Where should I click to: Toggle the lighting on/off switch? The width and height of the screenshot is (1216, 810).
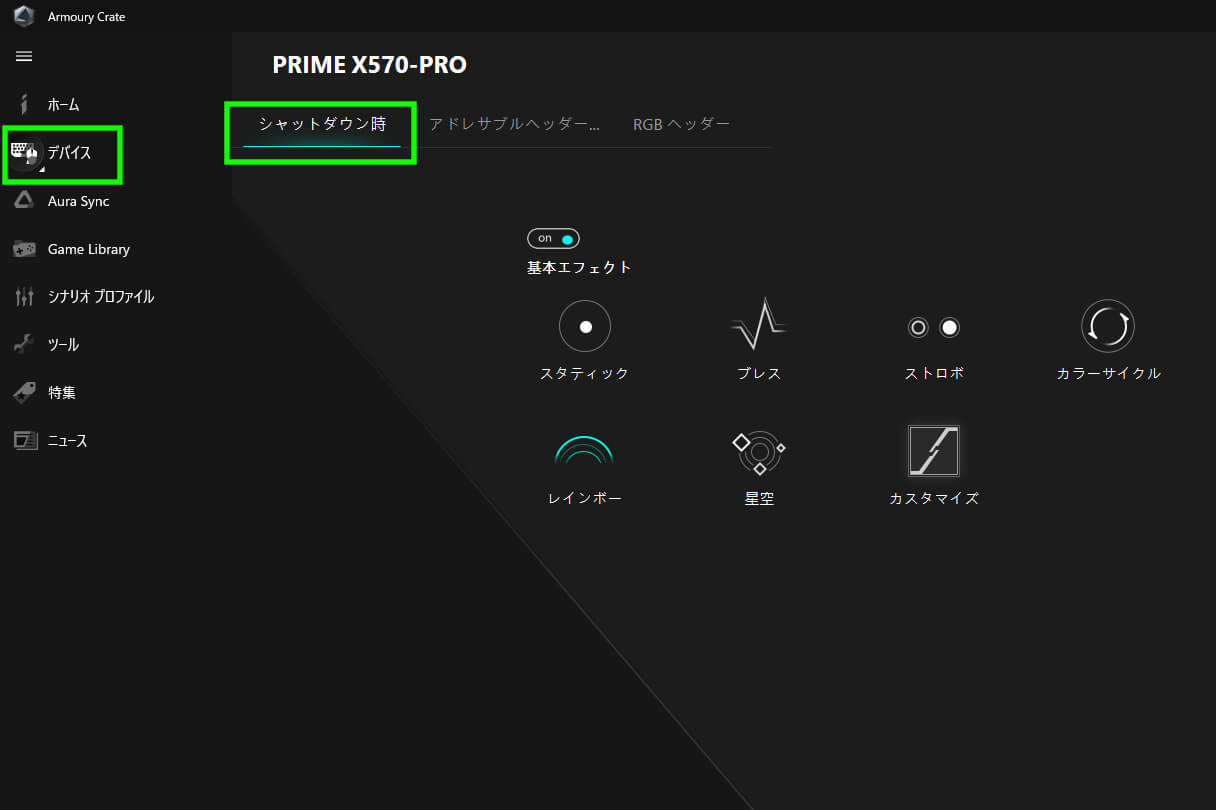point(553,238)
